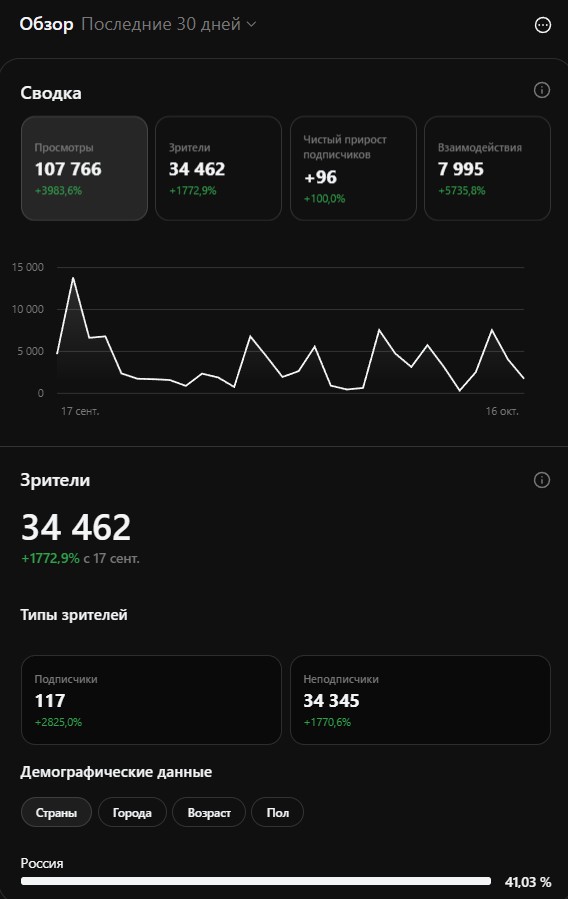Switch to the Возраст demographics tab
Viewport: 568px width, 899px height.
(x=209, y=812)
